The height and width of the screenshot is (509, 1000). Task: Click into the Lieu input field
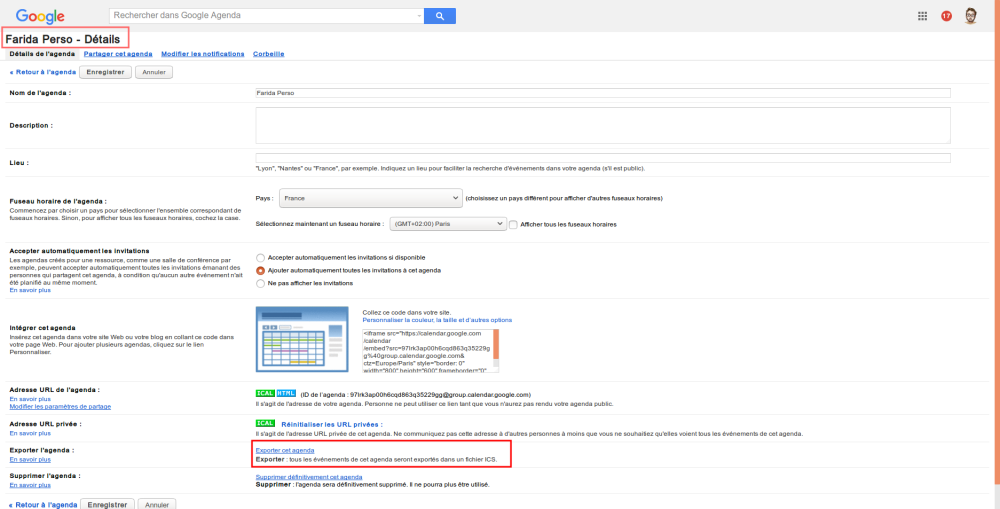(x=603, y=158)
